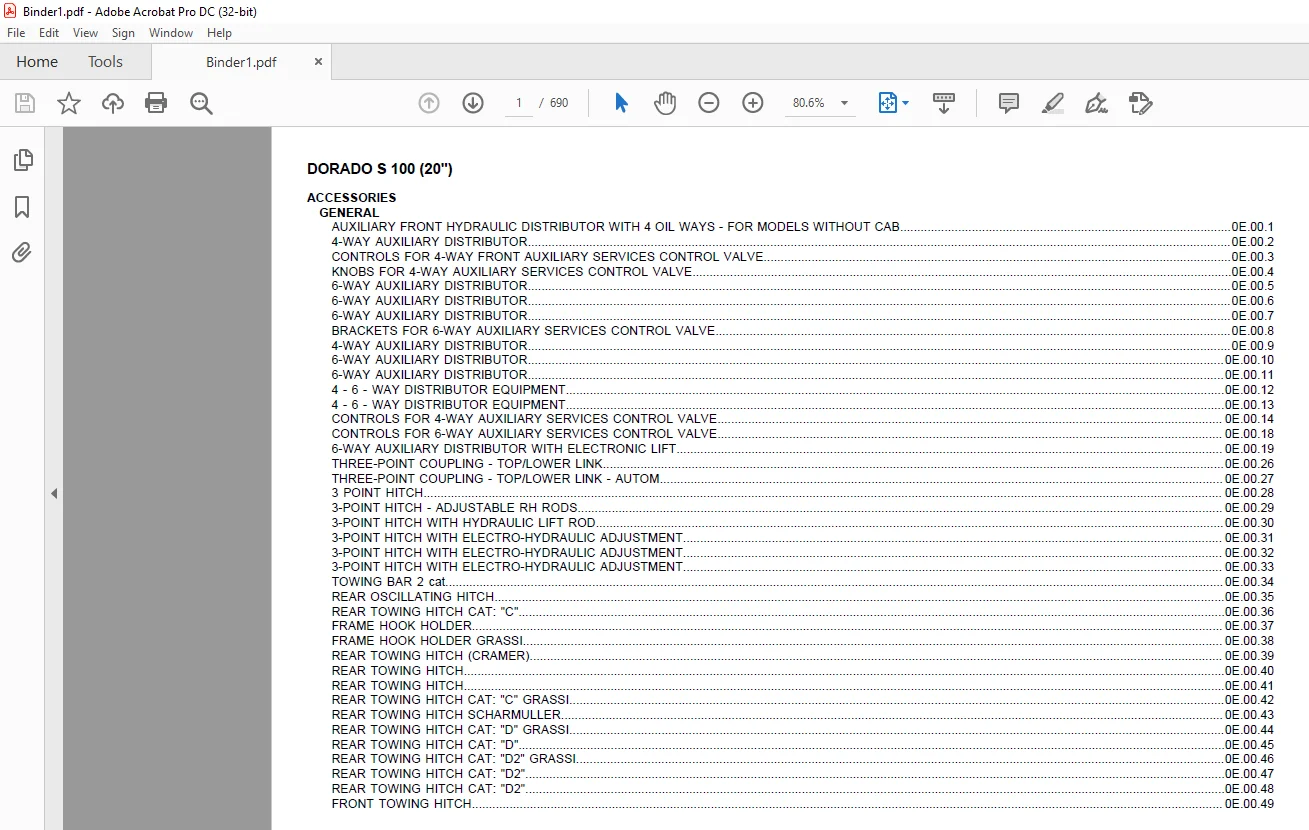1309x830 pixels.
Task: Click page reference 0E.00.34
Action: coord(1249,582)
